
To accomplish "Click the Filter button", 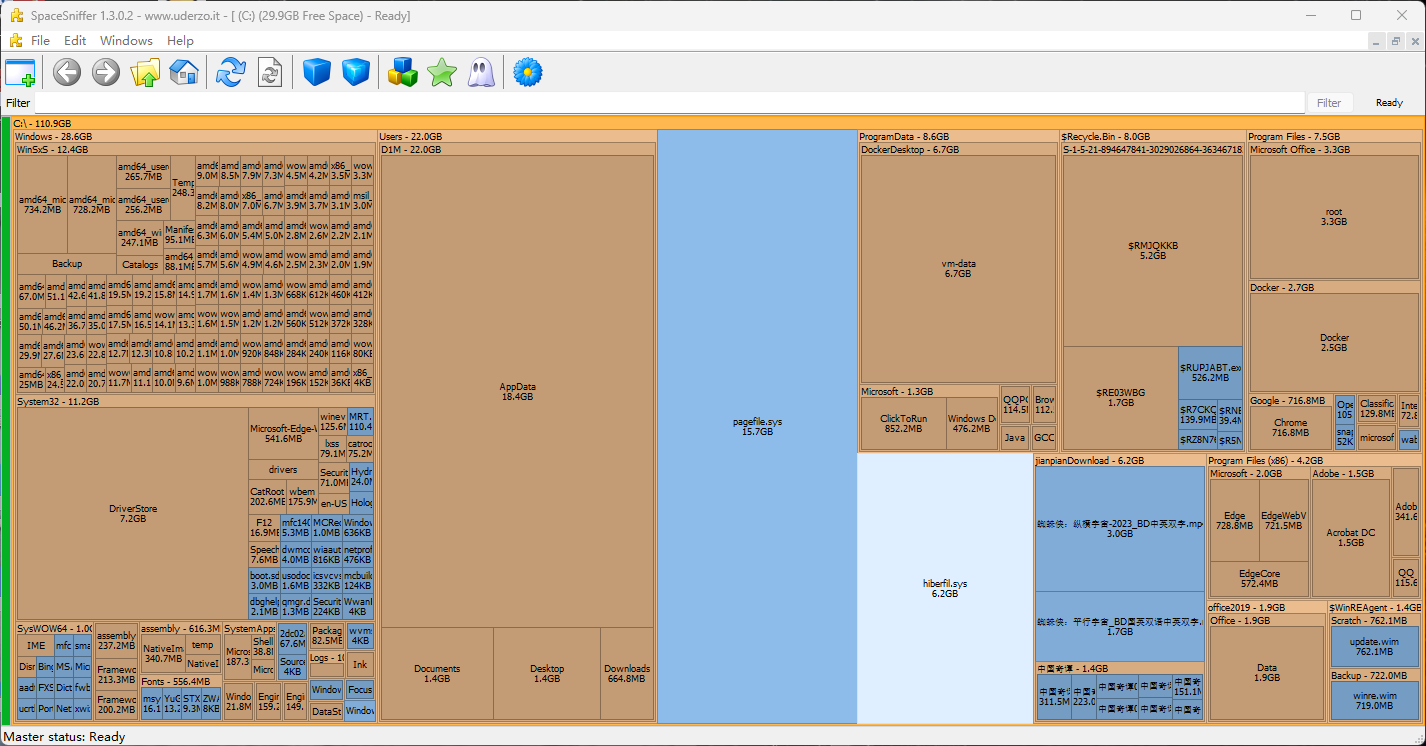I will (1328, 103).
